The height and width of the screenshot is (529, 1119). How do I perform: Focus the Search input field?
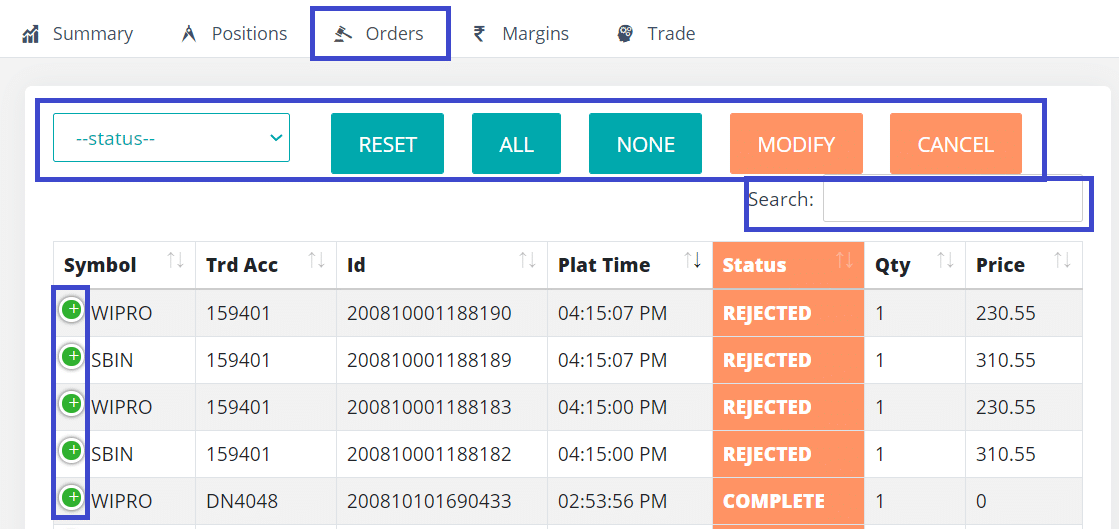coord(953,201)
